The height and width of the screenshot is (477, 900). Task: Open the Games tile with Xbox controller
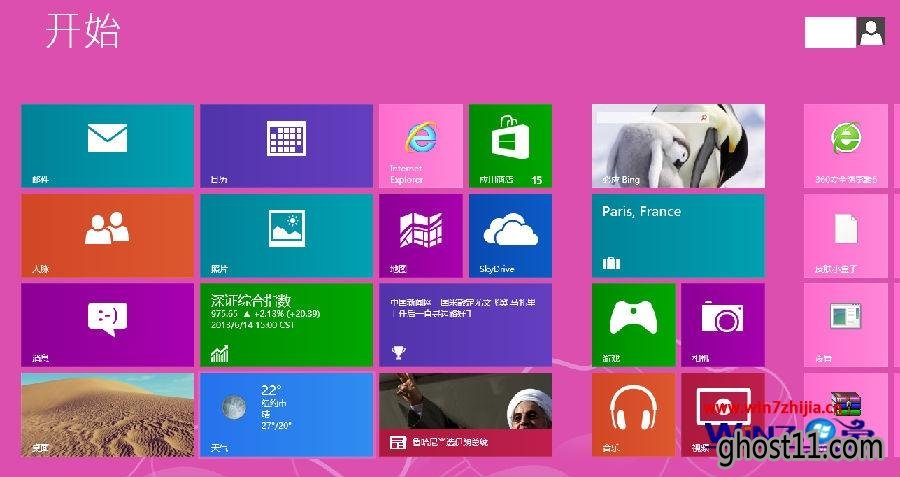634,325
